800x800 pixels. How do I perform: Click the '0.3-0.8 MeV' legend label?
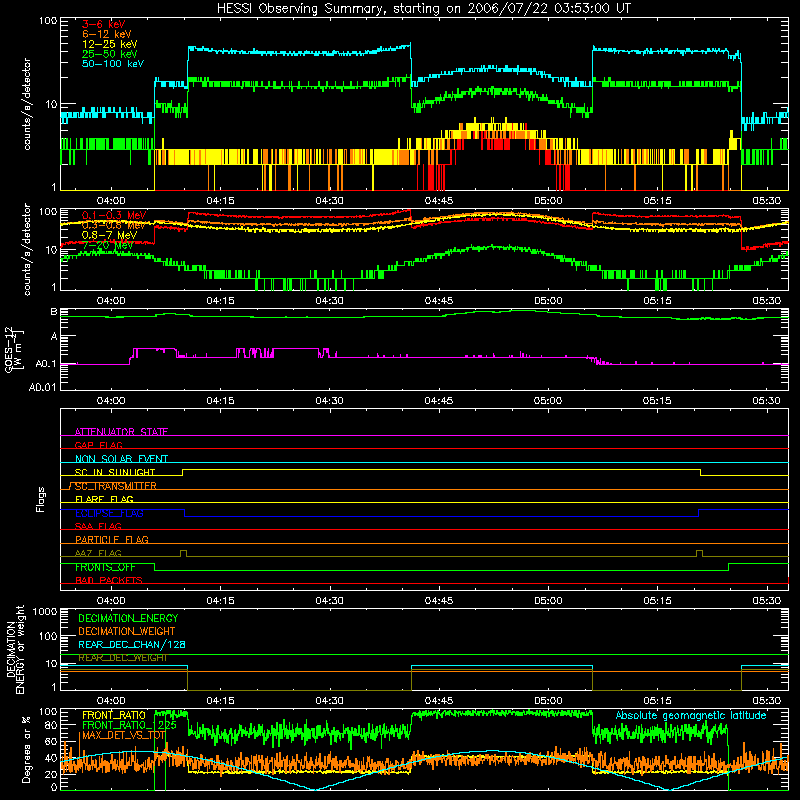tap(113, 225)
